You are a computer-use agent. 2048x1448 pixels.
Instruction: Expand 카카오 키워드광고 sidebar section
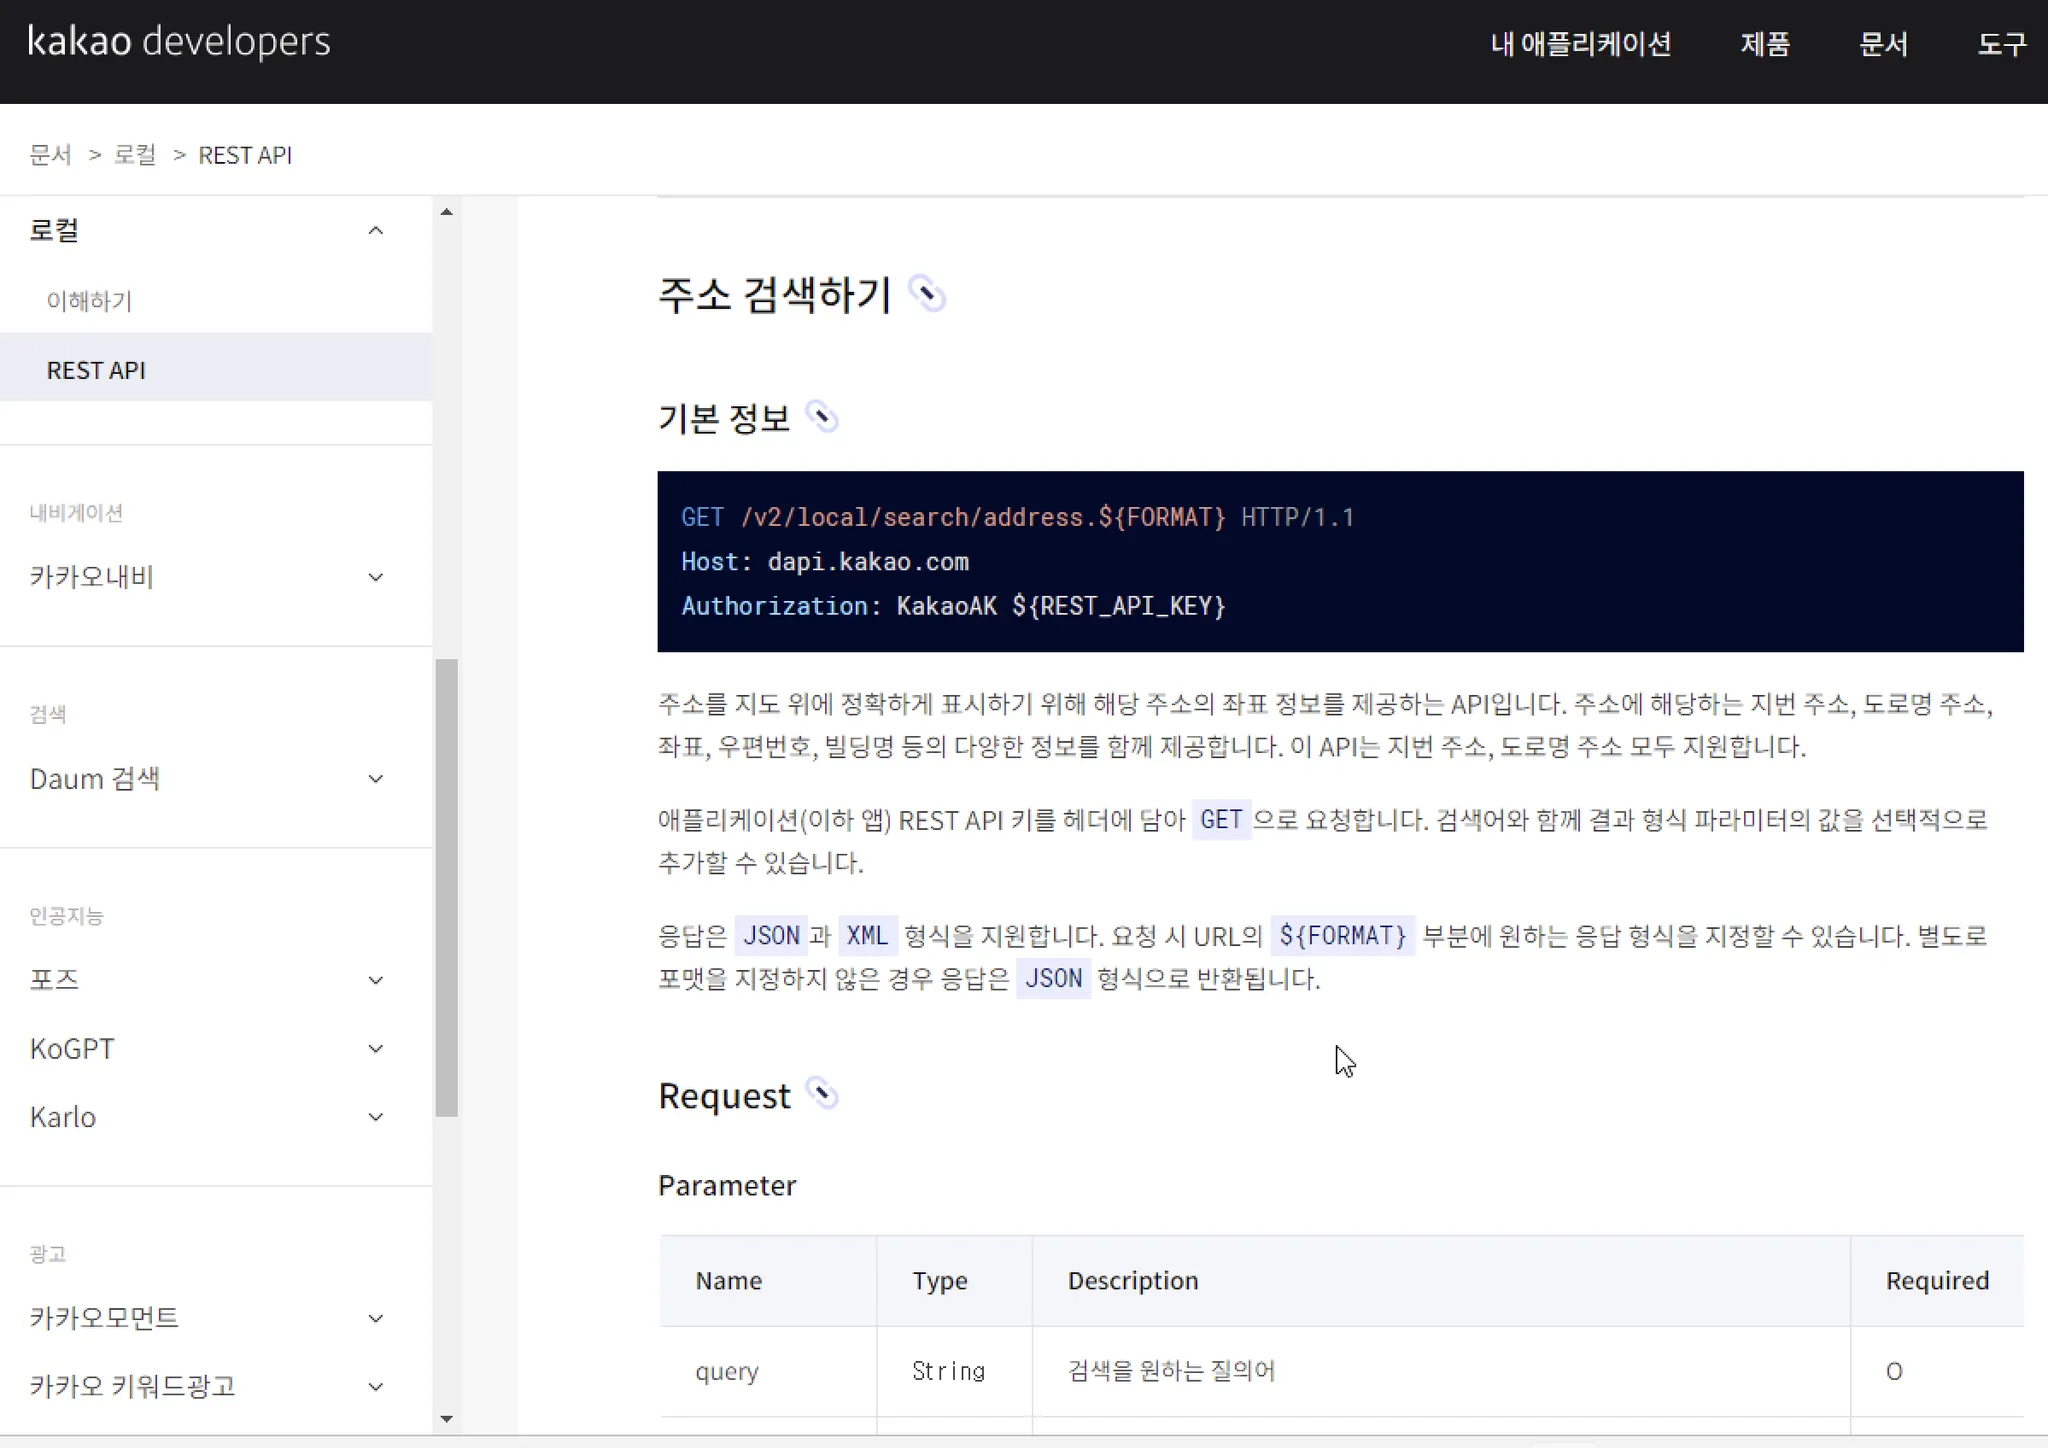point(376,1386)
